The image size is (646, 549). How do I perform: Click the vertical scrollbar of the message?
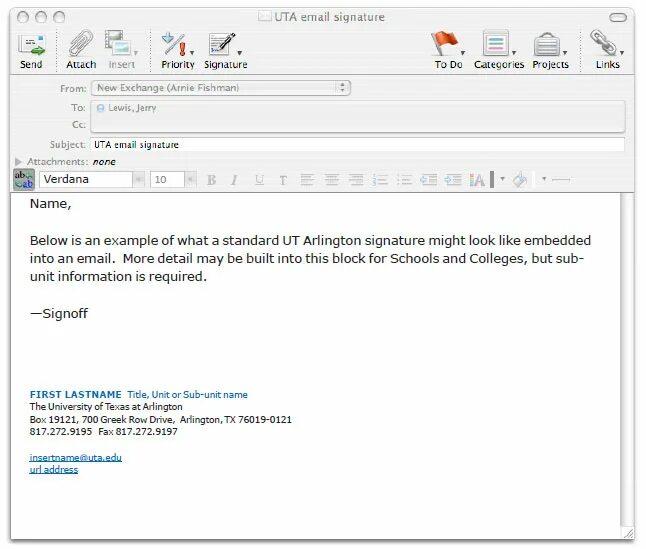(x=627, y=359)
